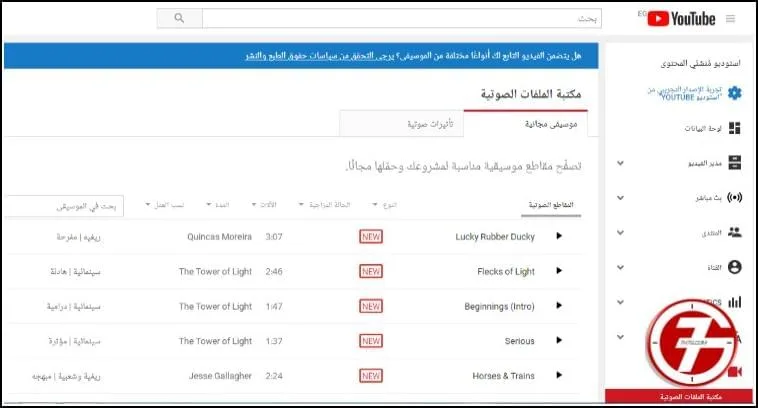Click the community people icon (المنتدى)
Viewport: 758px width, 408px height.
[x=734, y=233]
